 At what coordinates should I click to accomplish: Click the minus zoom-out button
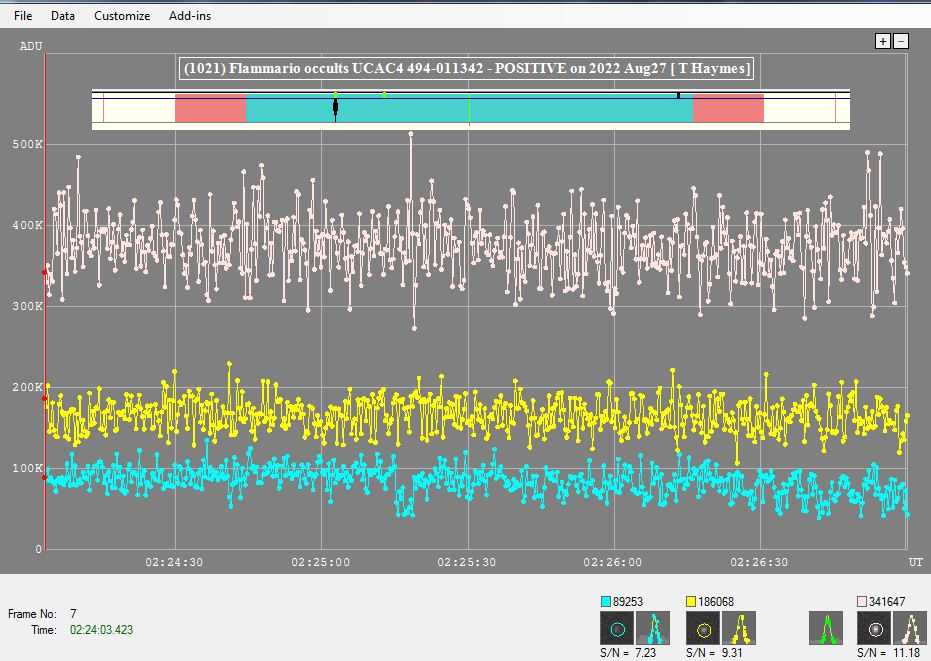pyautogui.click(x=900, y=41)
